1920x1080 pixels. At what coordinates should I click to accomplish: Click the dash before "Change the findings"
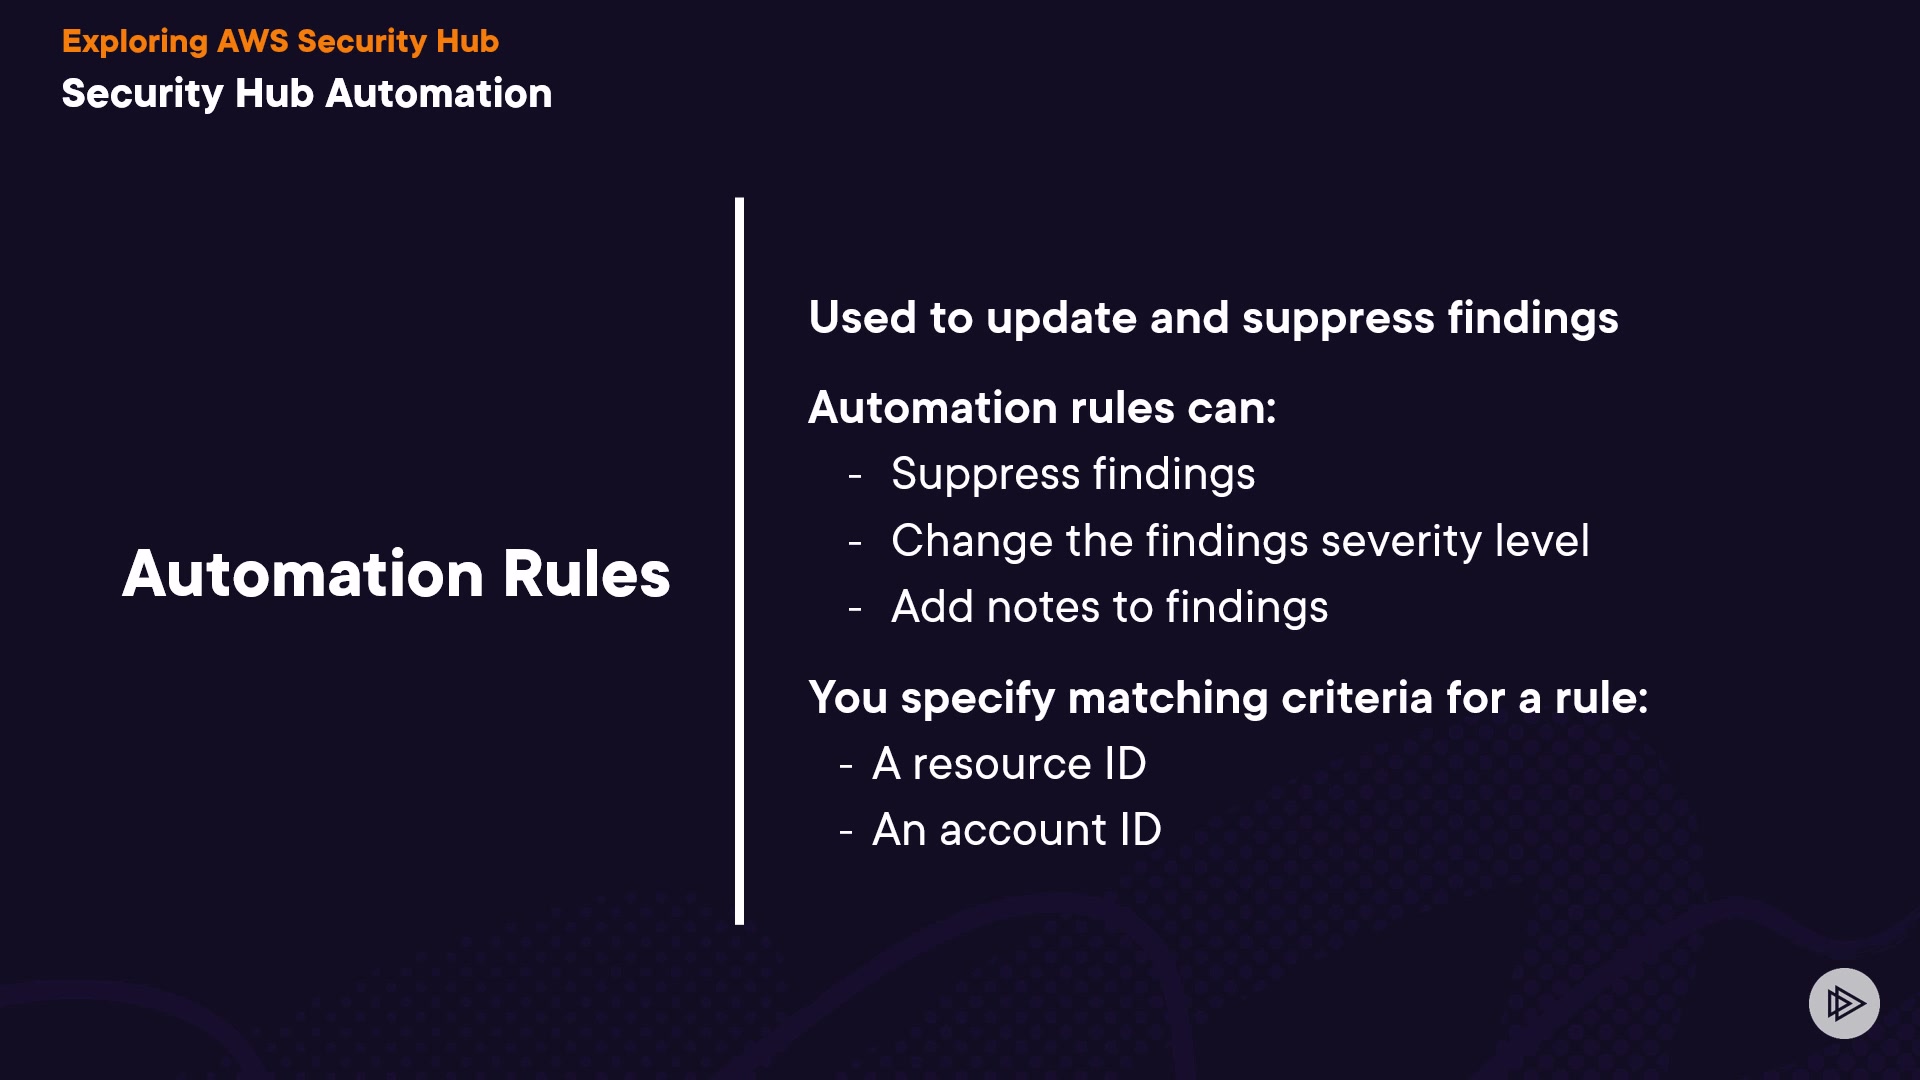point(855,543)
